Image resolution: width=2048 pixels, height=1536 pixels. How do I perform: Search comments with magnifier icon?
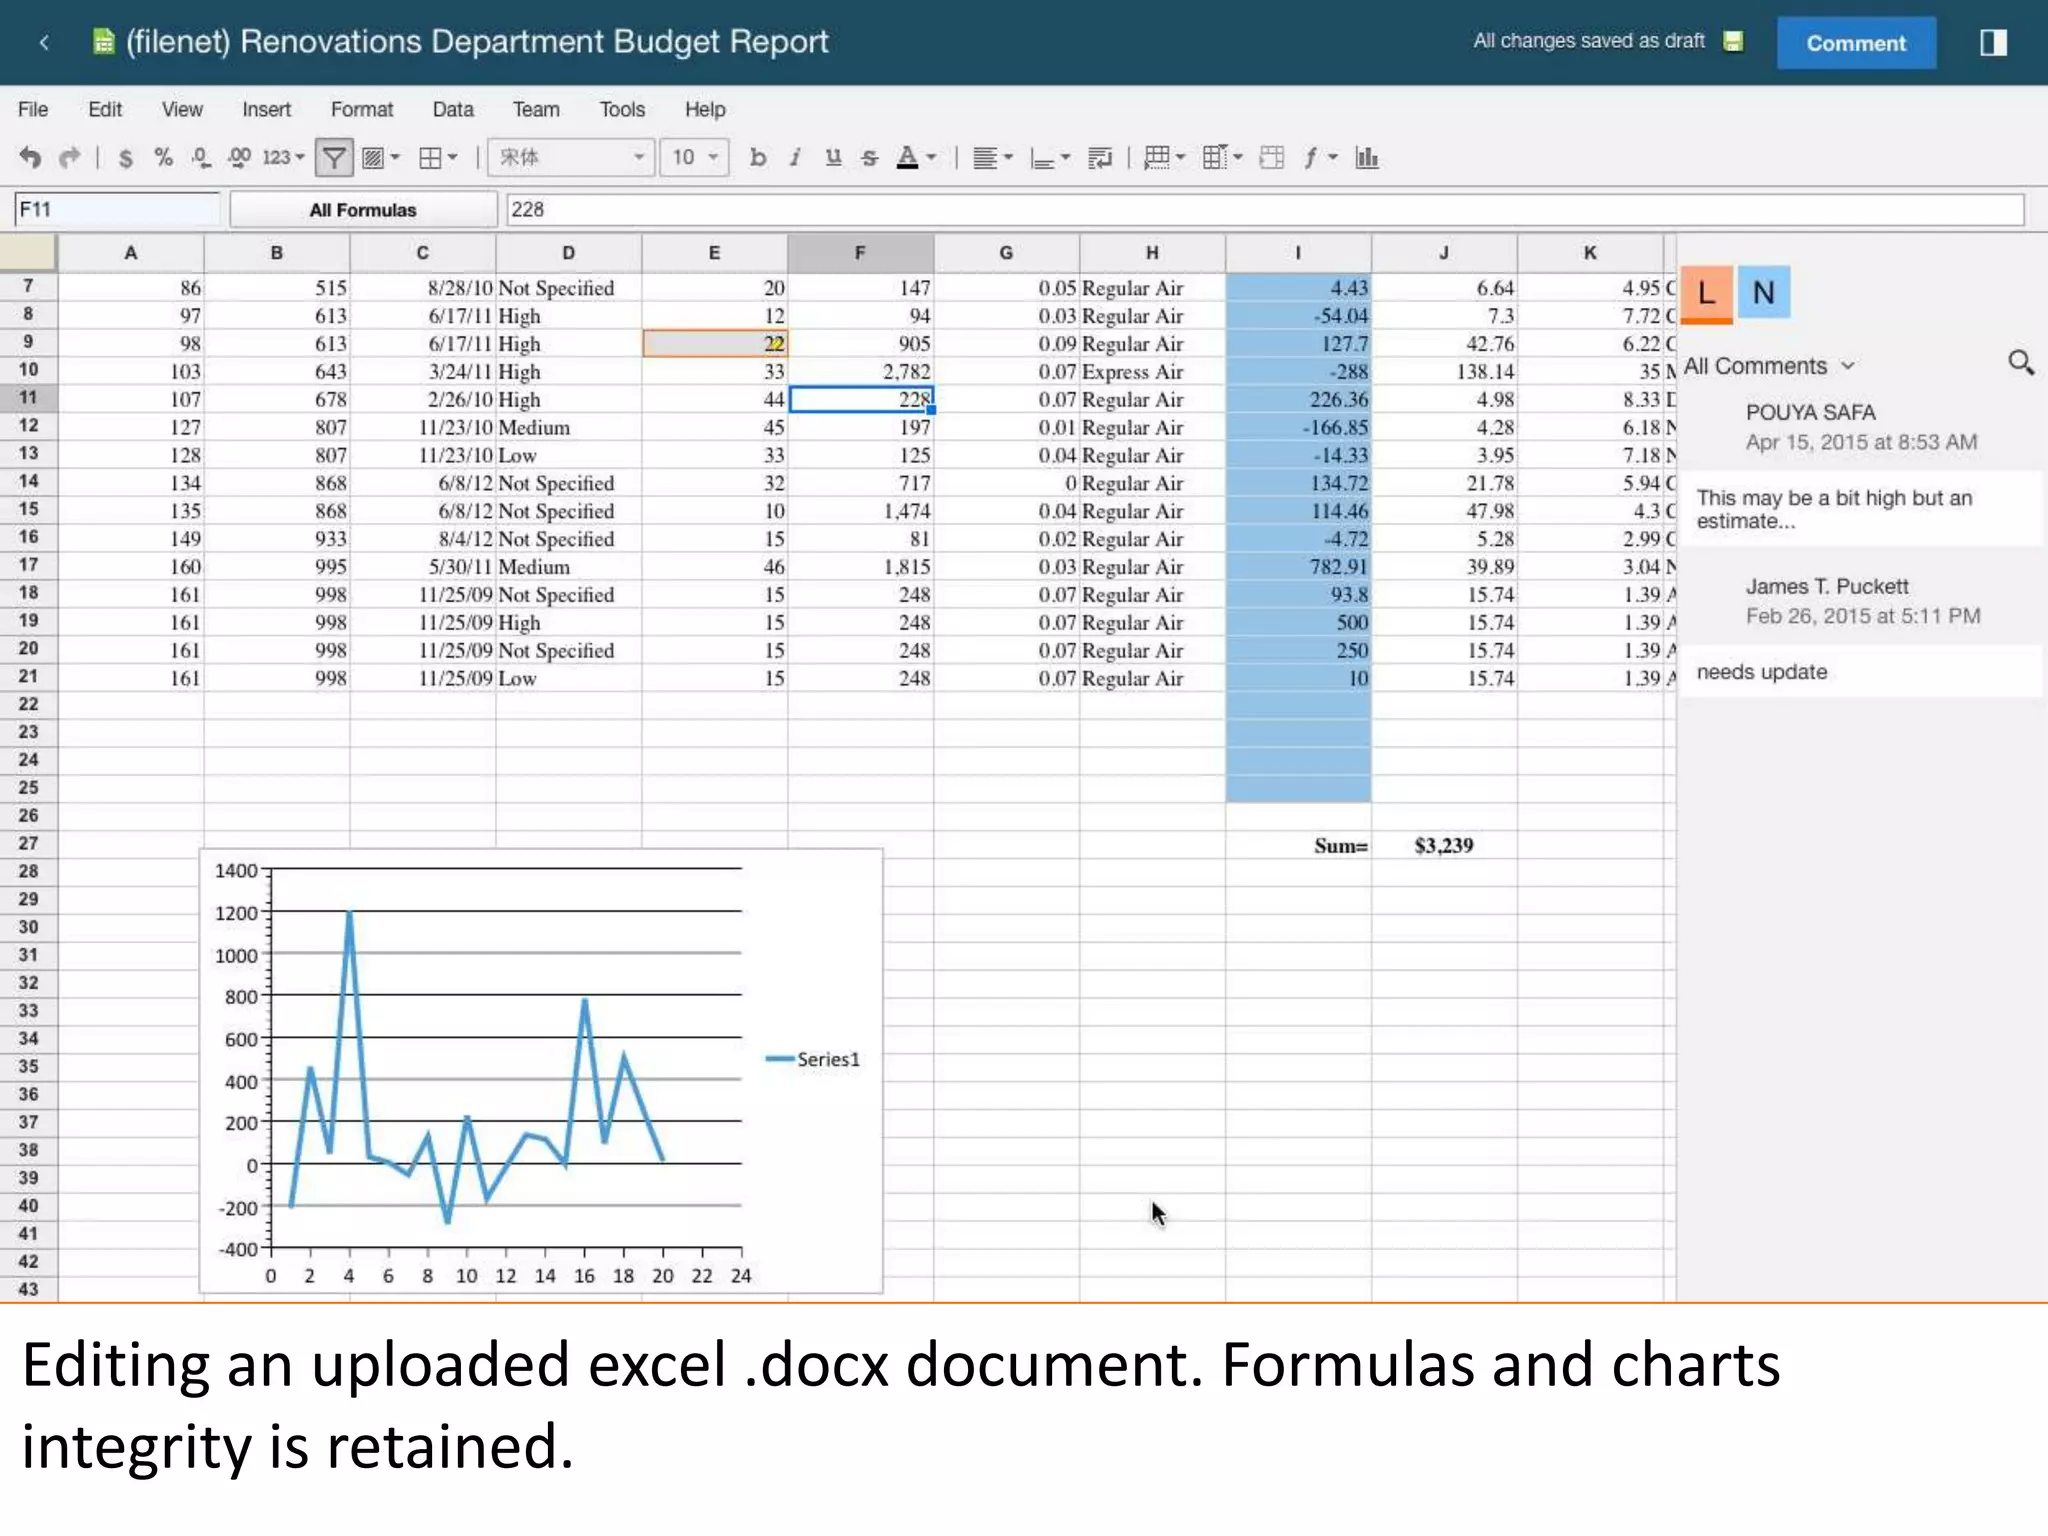coord(2021,363)
